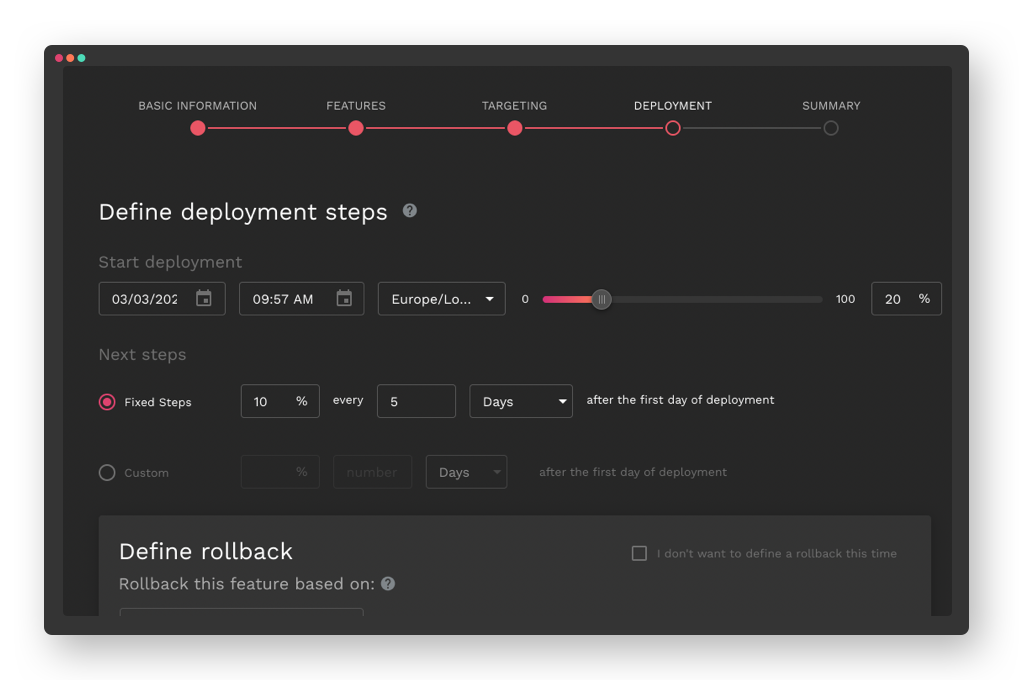Click the "Next steps" label
The height and width of the screenshot is (680, 1024).
click(142, 354)
